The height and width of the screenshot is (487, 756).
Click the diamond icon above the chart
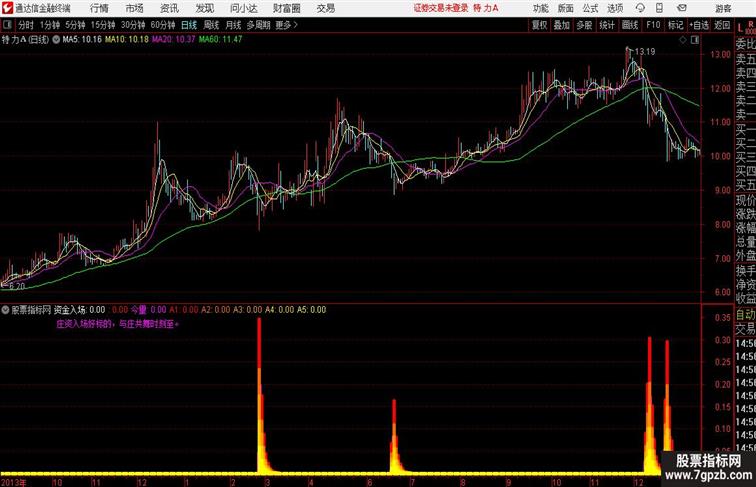click(683, 40)
